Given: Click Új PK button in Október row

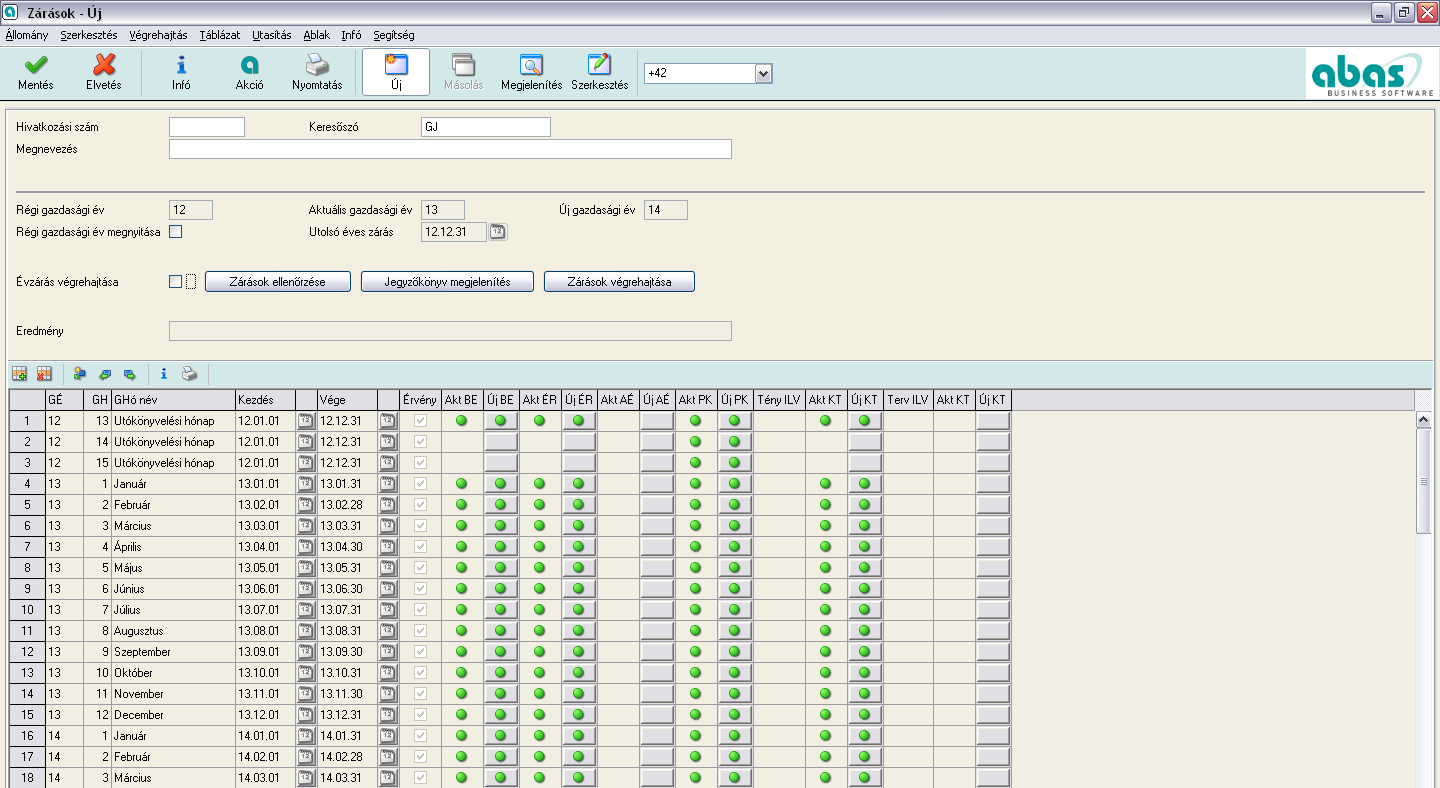Looking at the screenshot, I should point(734,673).
